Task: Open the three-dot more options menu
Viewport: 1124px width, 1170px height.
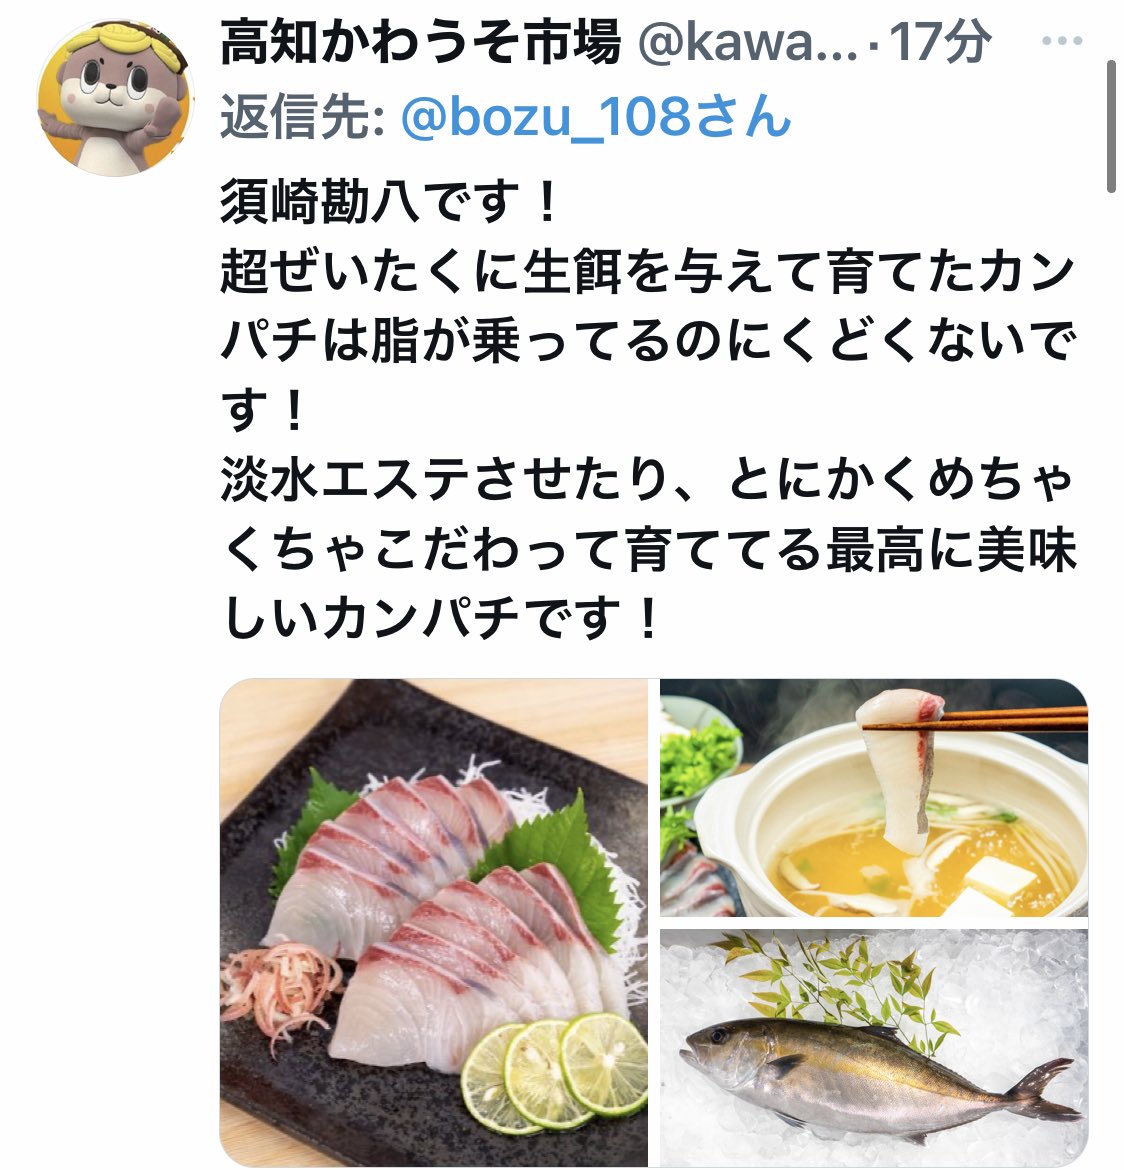Action: [1061, 41]
